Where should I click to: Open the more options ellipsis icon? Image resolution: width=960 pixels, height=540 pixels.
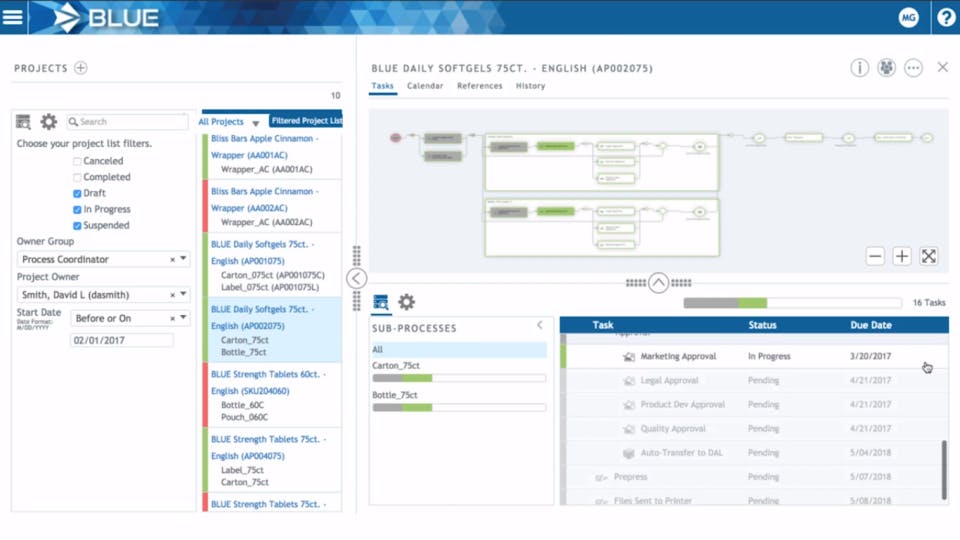click(913, 68)
